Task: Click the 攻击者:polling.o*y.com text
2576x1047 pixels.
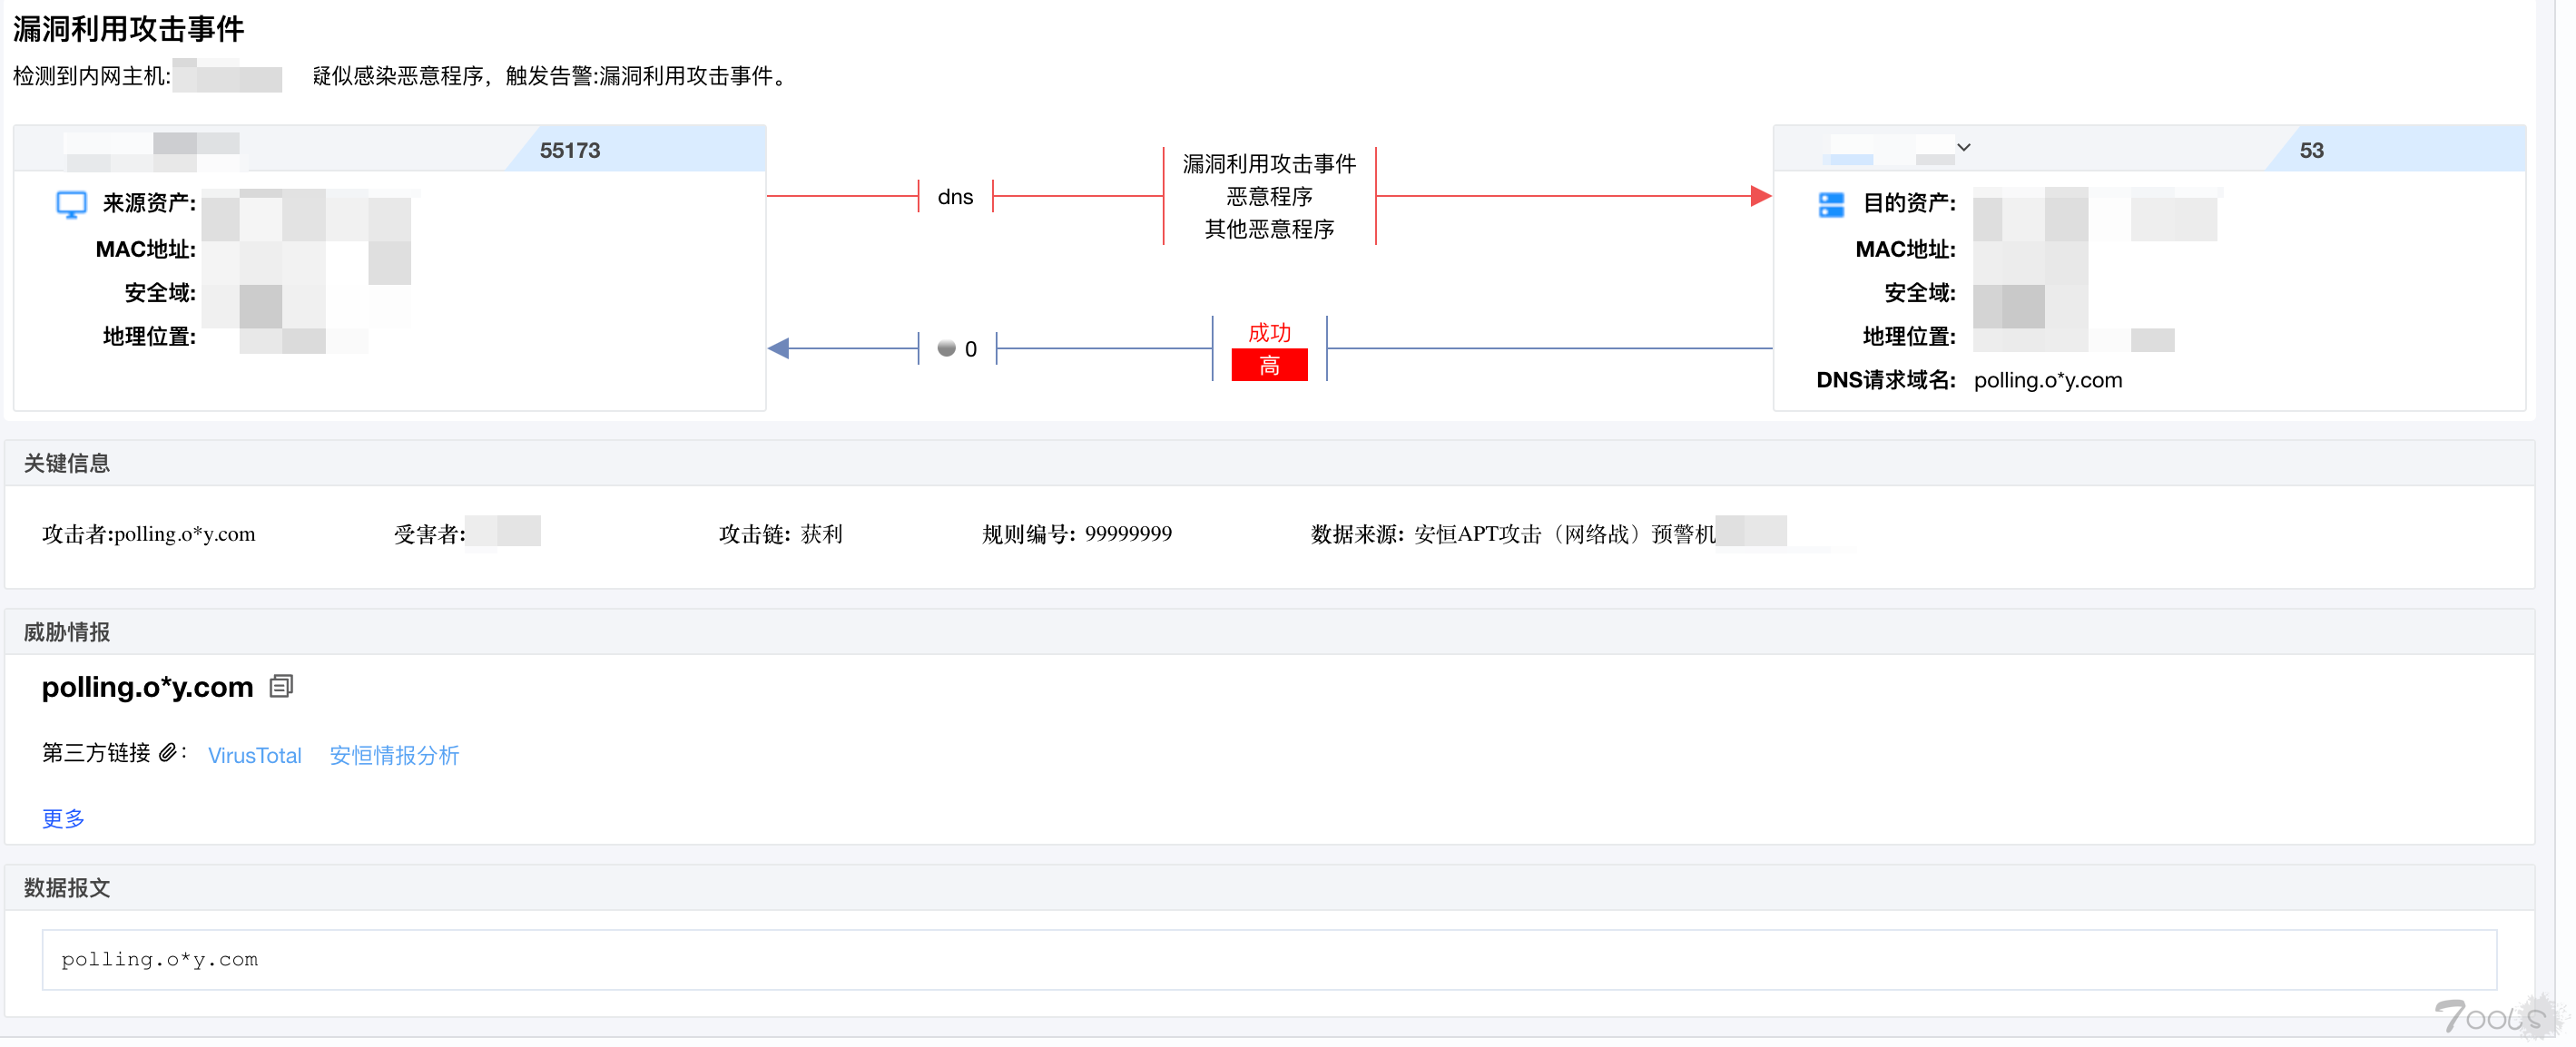Action: click(x=148, y=534)
